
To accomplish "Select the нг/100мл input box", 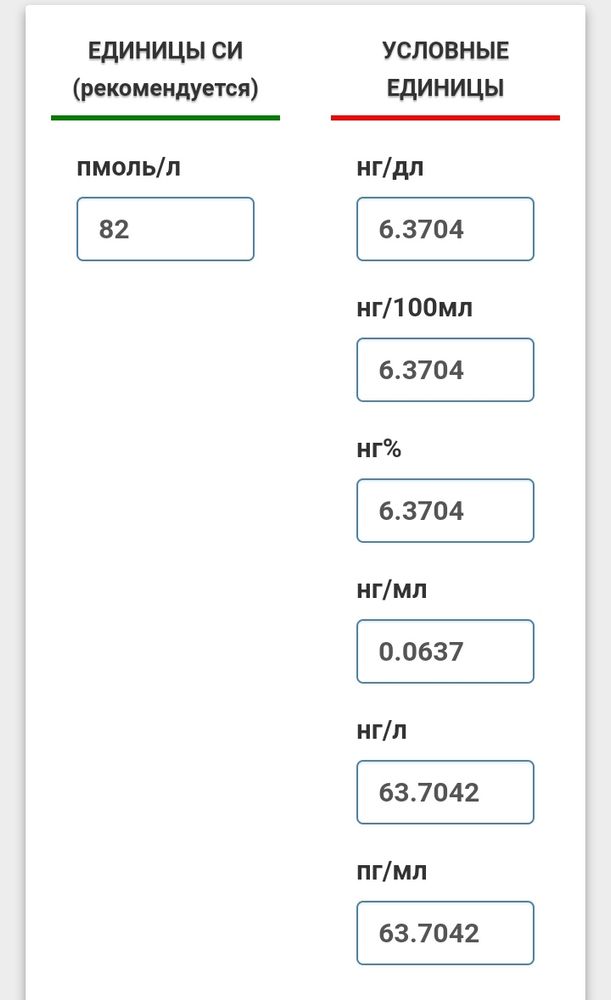I will (x=445, y=370).
